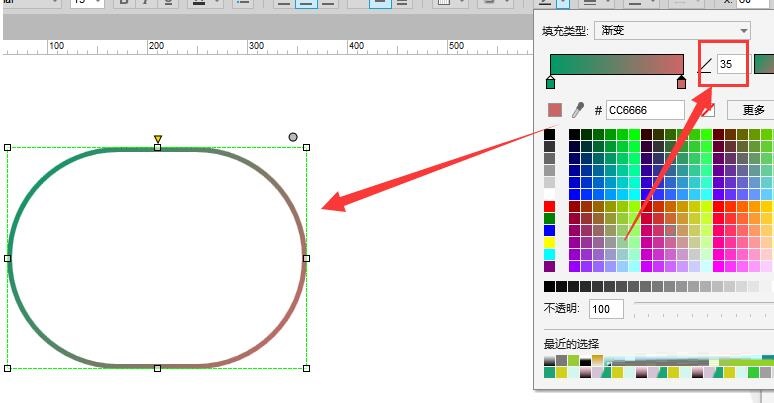Click the 不透明 opacity value field
Viewport: 774px width, 403px height.
tap(606, 309)
